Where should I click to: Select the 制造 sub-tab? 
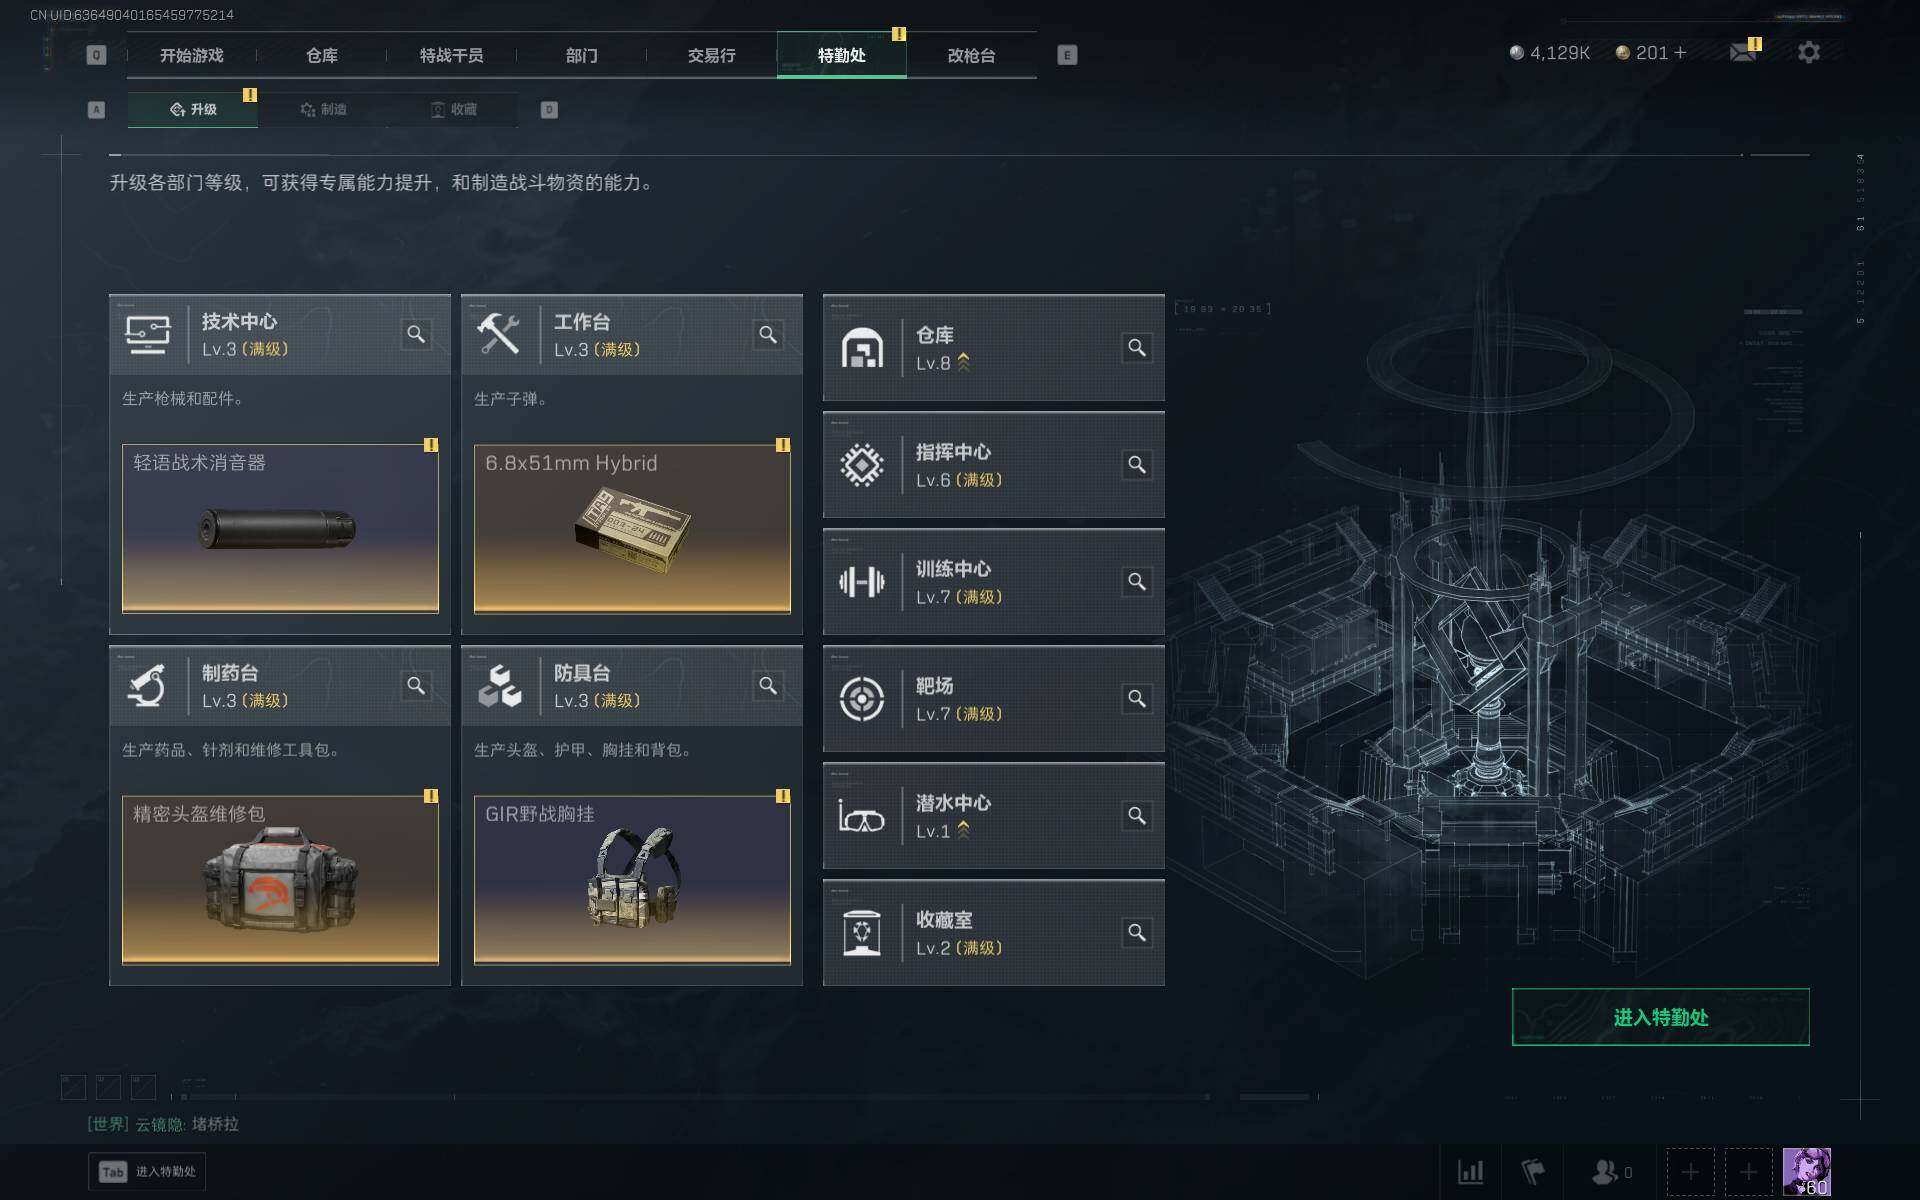(x=323, y=109)
